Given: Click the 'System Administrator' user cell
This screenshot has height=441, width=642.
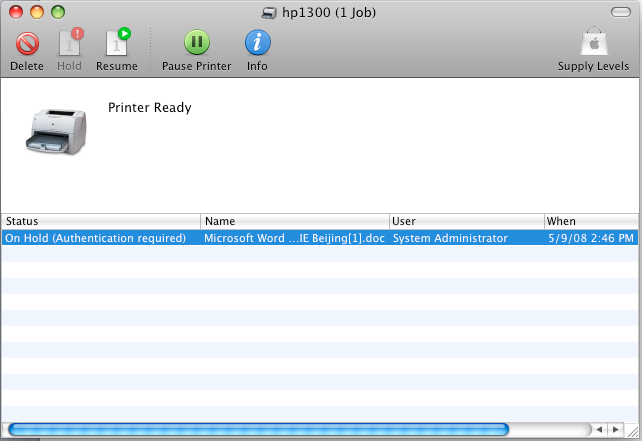Looking at the screenshot, I should [x=450, y=238].
